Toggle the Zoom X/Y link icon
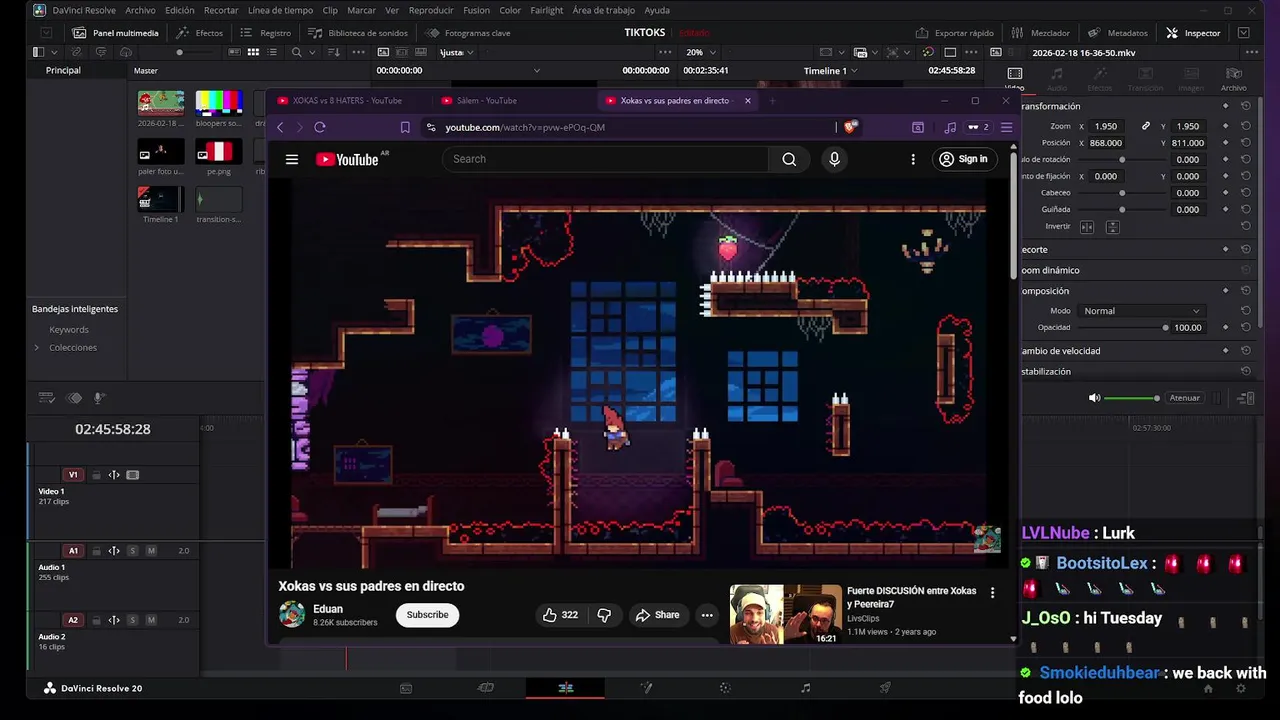 (1146, 126)
